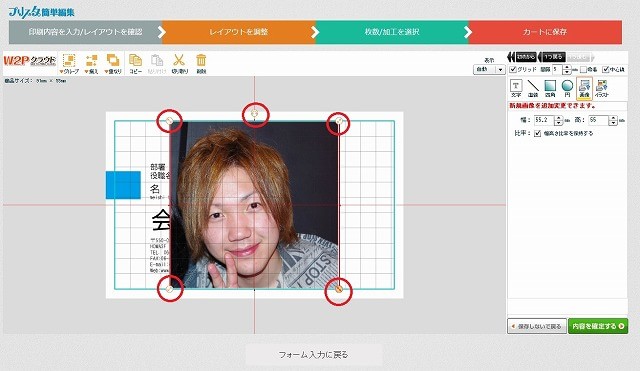
Task: Click the top-center handle of photo
Action: [255, 113]
